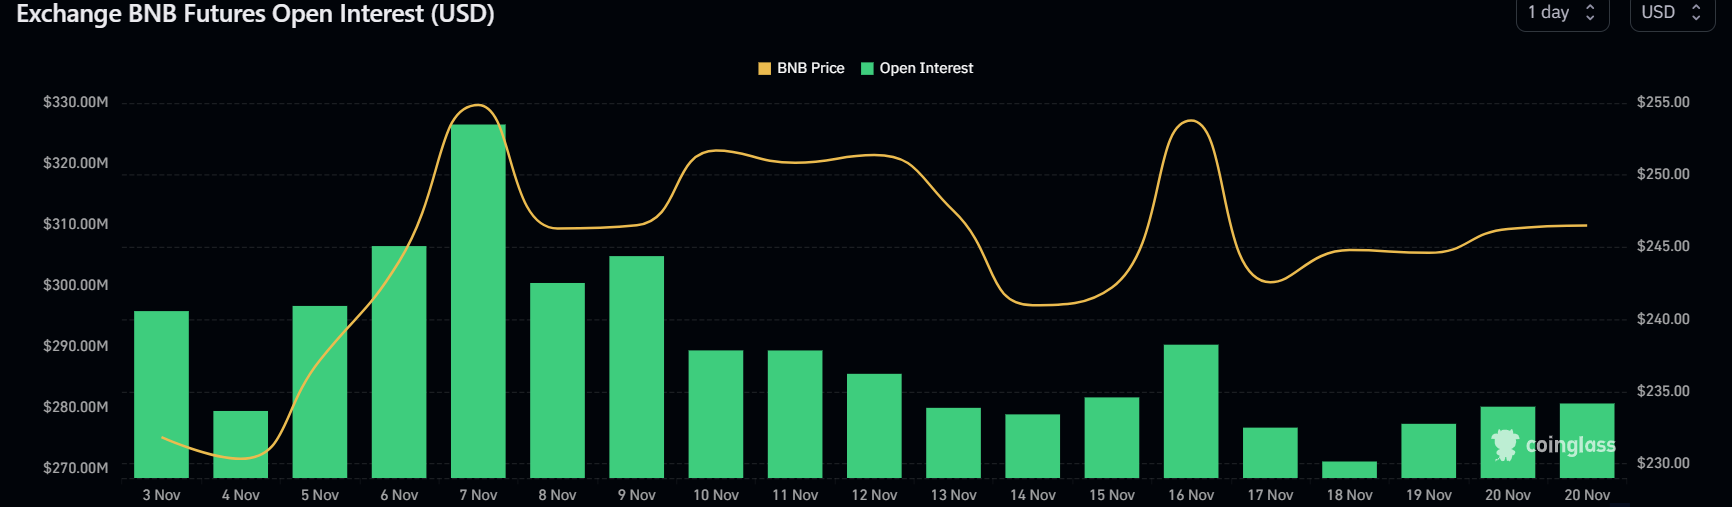Viewport: 1732px width, 507px height.
Task: Select the 19 Nov open interest bar
Action: [1428, 451]
